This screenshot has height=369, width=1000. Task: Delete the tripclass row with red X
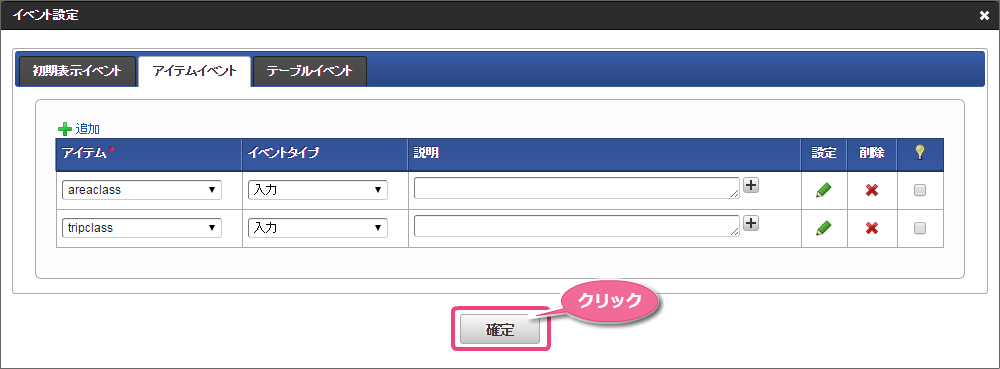click(x=872, y=228)
